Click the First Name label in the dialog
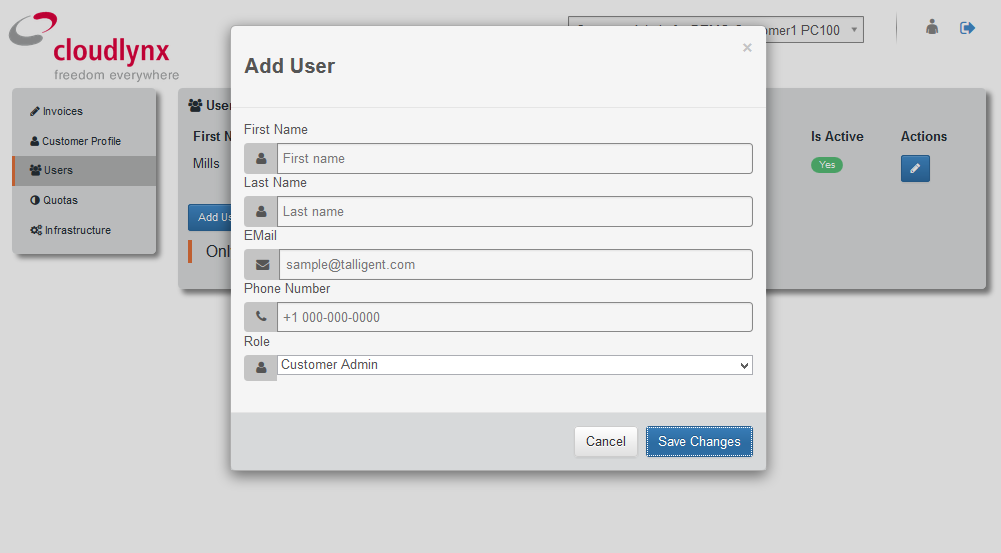This screenshot has width=1001, height=553. (276, 130)
